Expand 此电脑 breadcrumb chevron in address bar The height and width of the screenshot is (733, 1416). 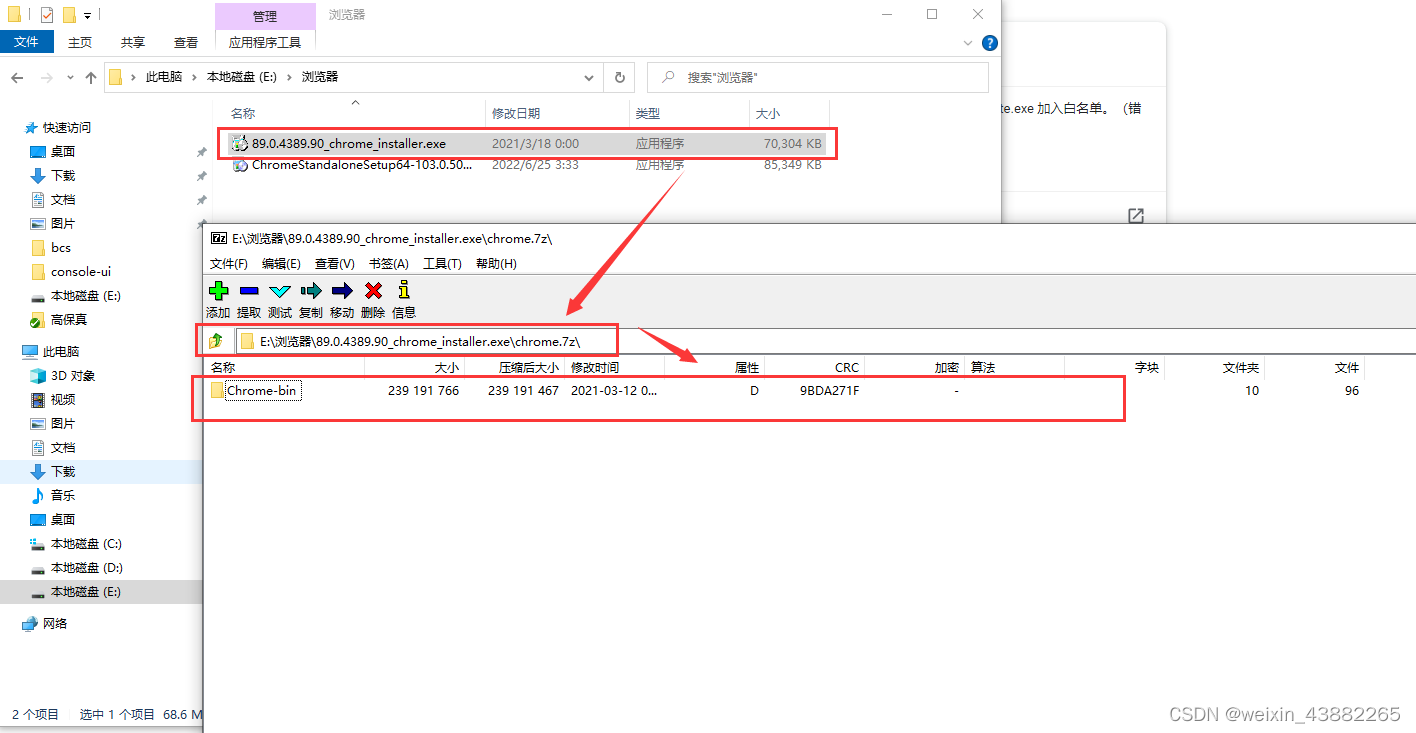(x=193, y=77)
